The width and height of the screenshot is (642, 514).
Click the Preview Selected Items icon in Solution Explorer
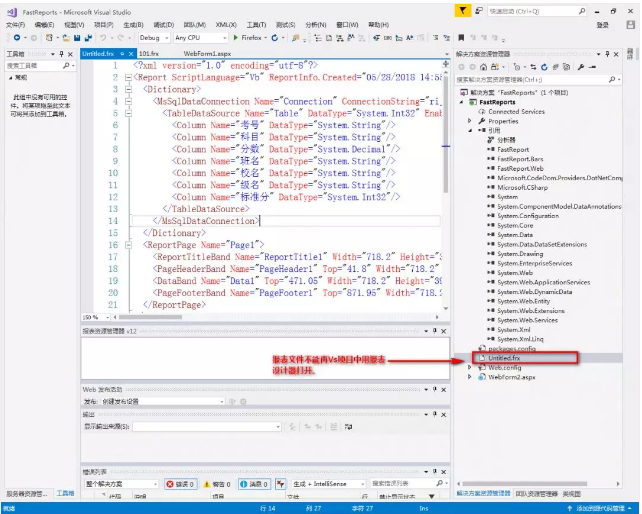(592, 67)
